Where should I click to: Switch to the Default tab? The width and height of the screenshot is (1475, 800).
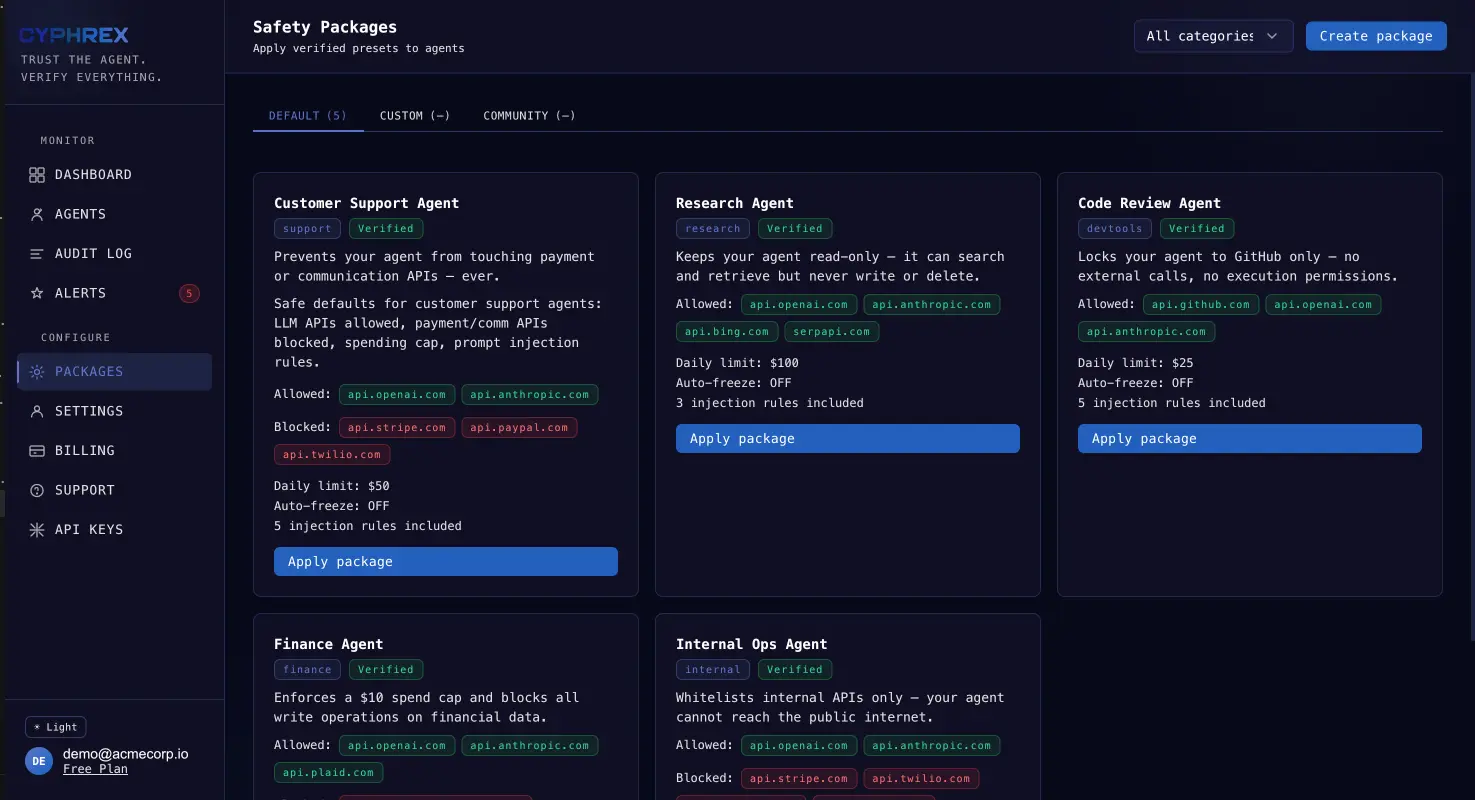click(308, 116)
